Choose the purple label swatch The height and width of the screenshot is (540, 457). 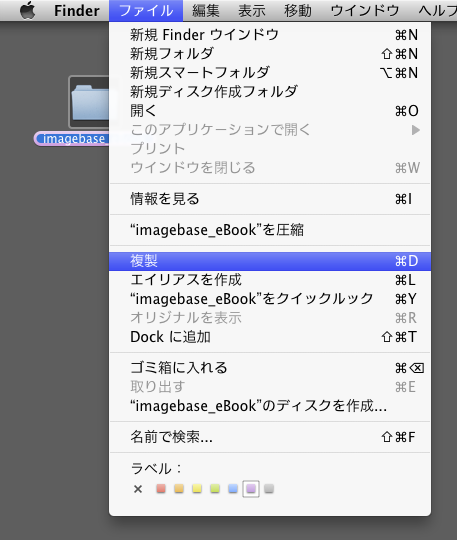(x=251, y=488)
